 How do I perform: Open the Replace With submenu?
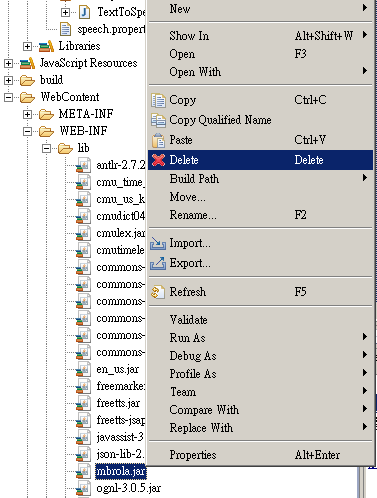tap(260, 428)
